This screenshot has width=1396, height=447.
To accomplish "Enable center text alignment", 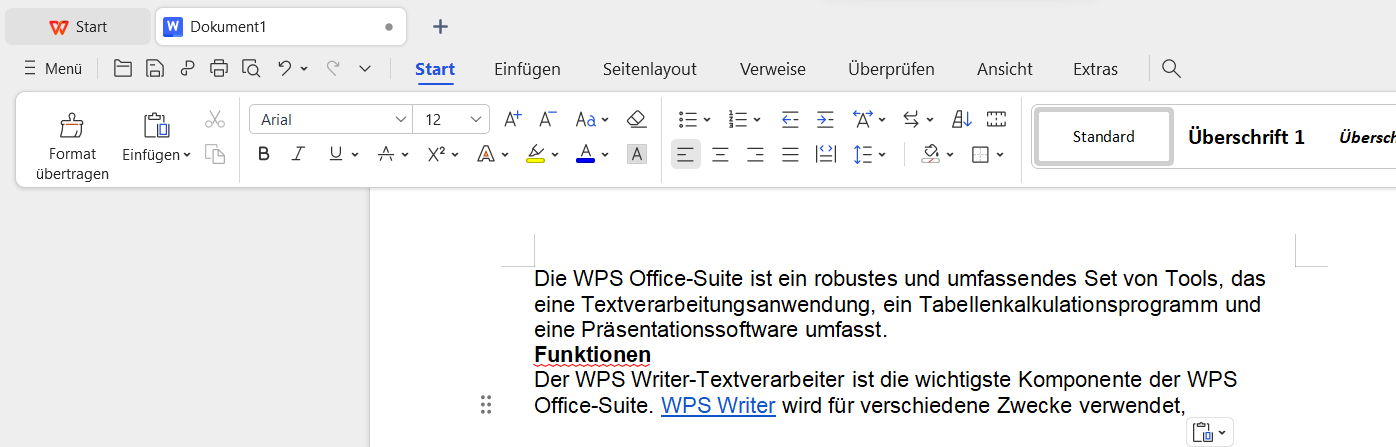I will pyautogui.click(x=720, y=154).
